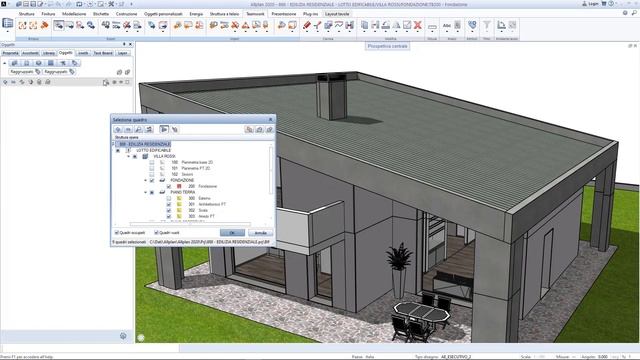This screenshot has width=640, height=360.
Task: Open the Layer palette tab
Action: click(x=122, y=53)
